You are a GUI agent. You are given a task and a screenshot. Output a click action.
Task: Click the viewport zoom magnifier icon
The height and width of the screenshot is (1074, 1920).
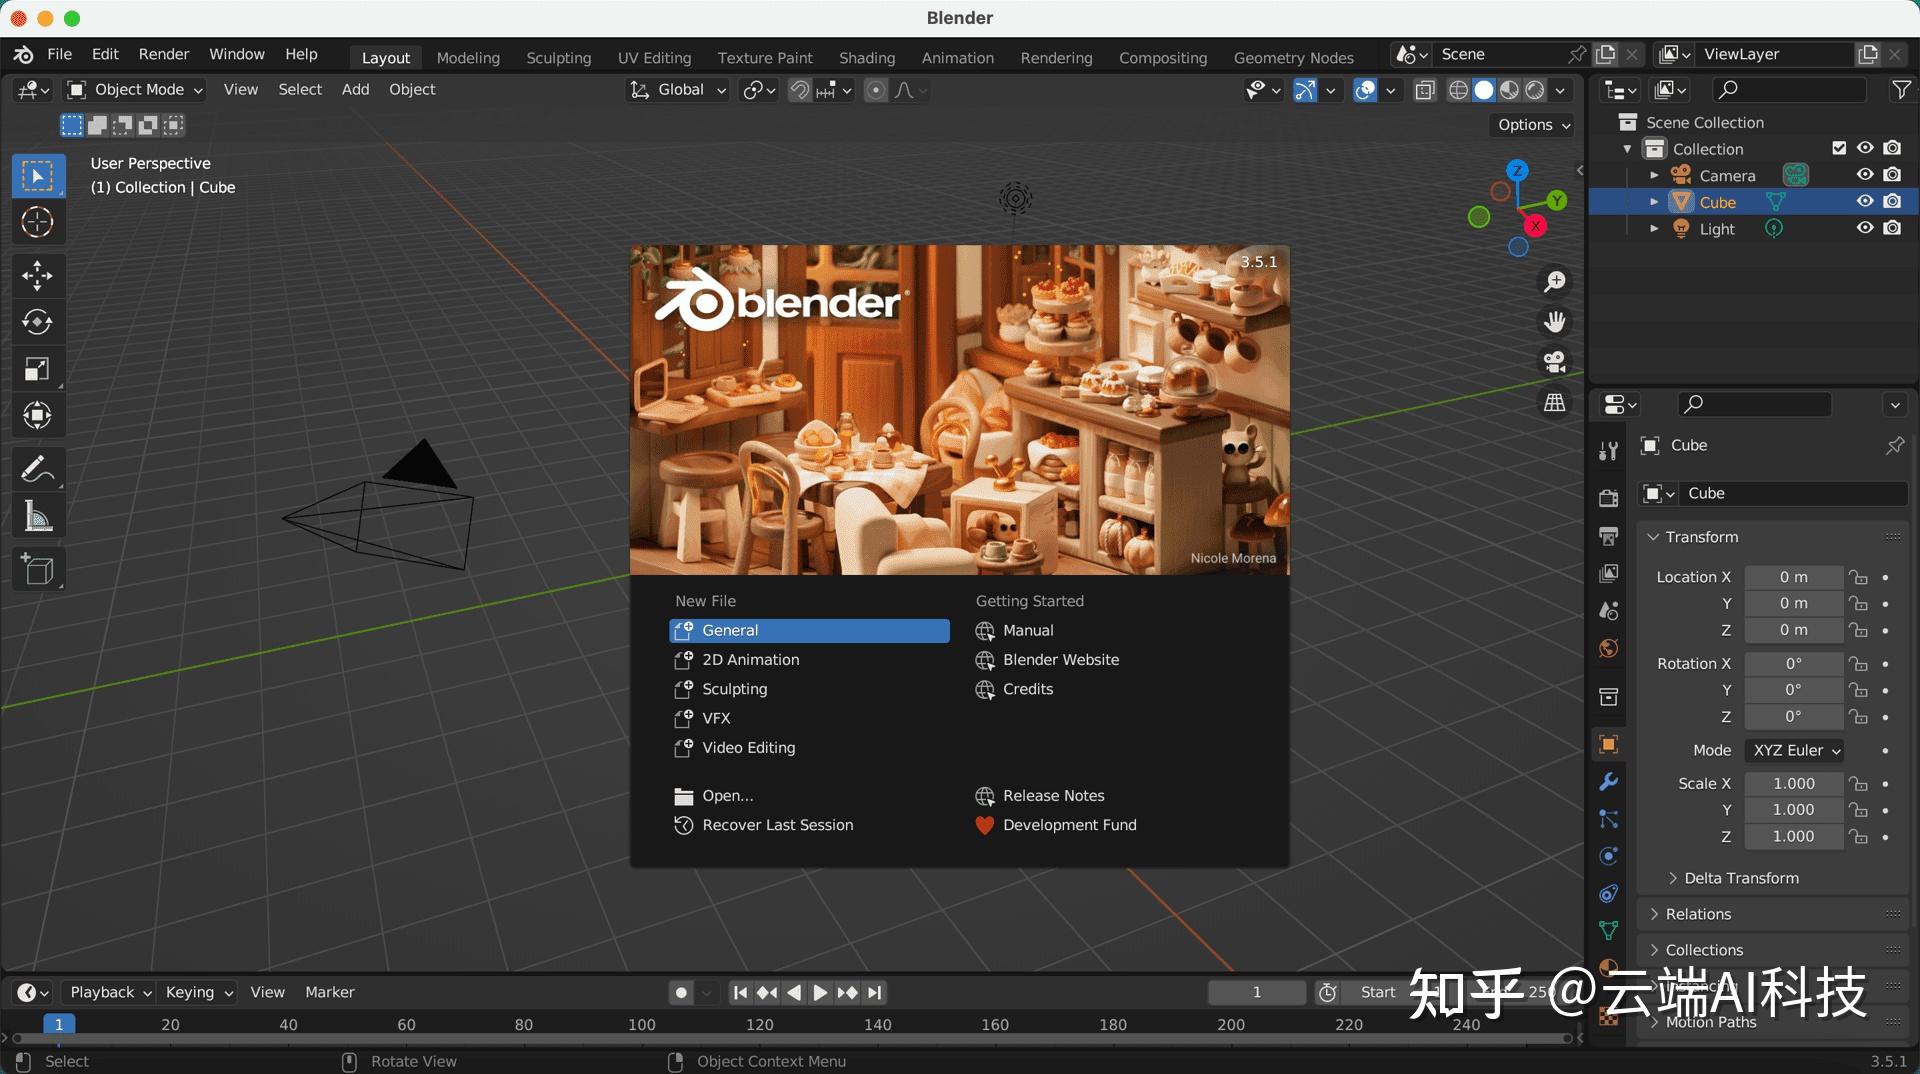pyautogui.click(x=1554, y=282)
